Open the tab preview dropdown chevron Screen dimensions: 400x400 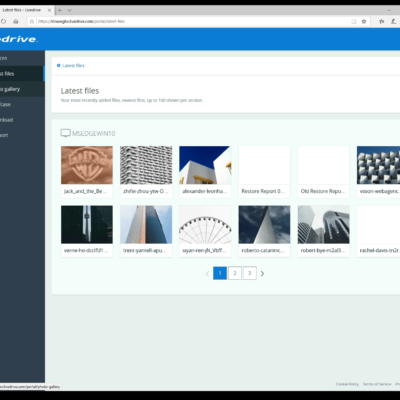(69, 10)
